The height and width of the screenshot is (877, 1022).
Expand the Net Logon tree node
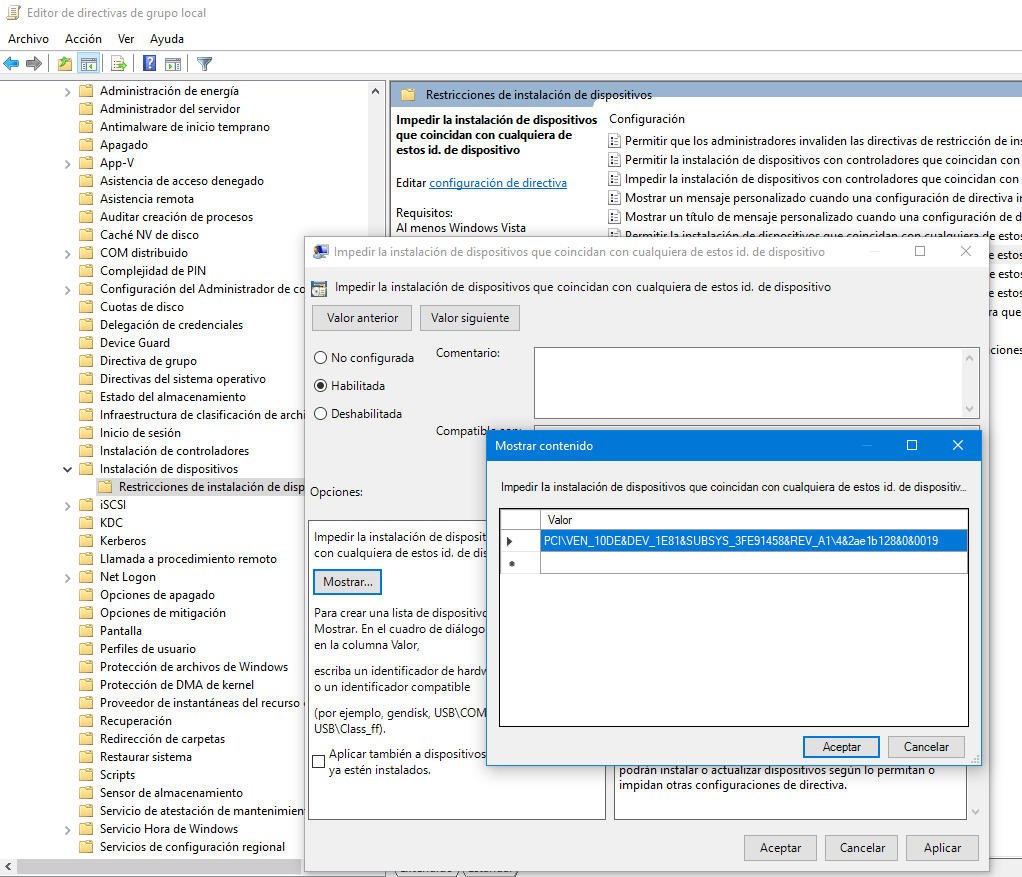click(67, 577)
